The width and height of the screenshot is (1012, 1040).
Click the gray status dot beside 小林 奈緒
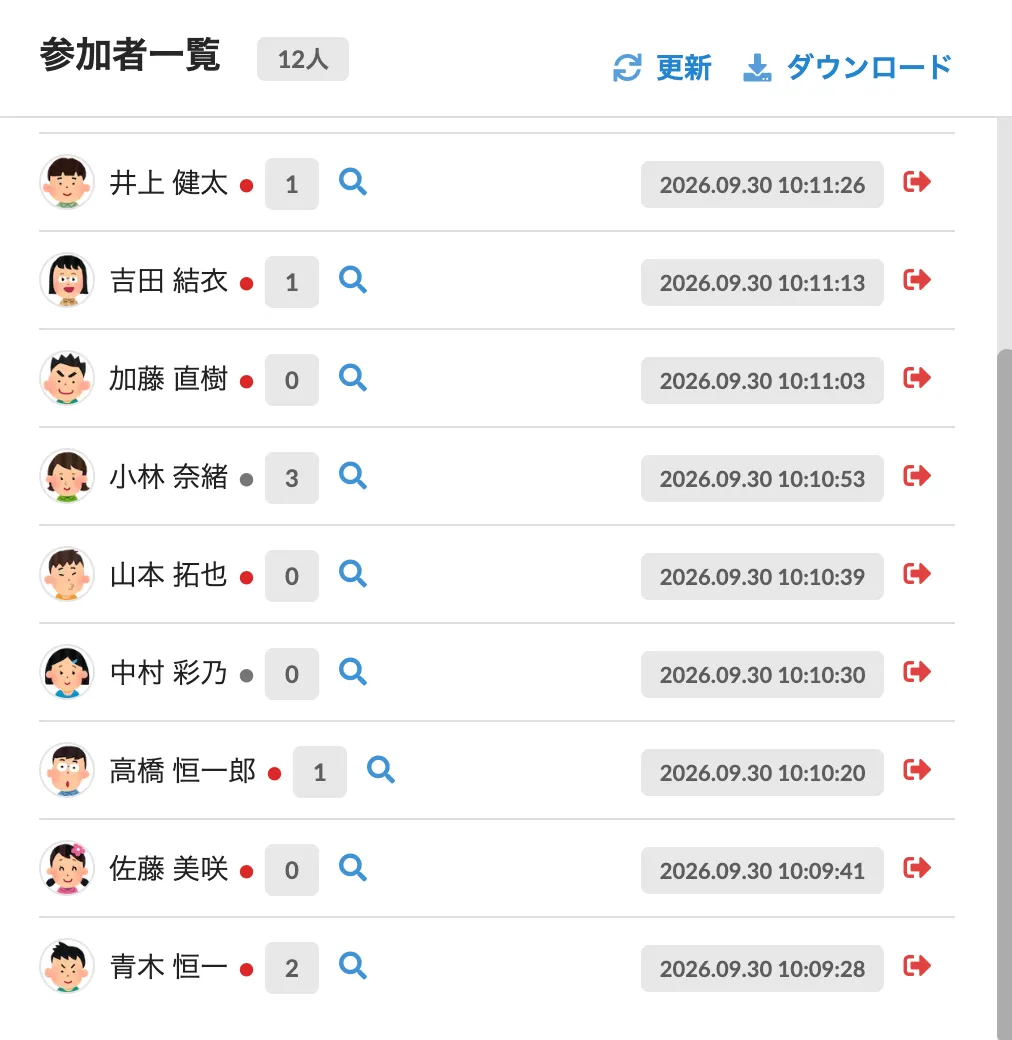coord(246,480)
